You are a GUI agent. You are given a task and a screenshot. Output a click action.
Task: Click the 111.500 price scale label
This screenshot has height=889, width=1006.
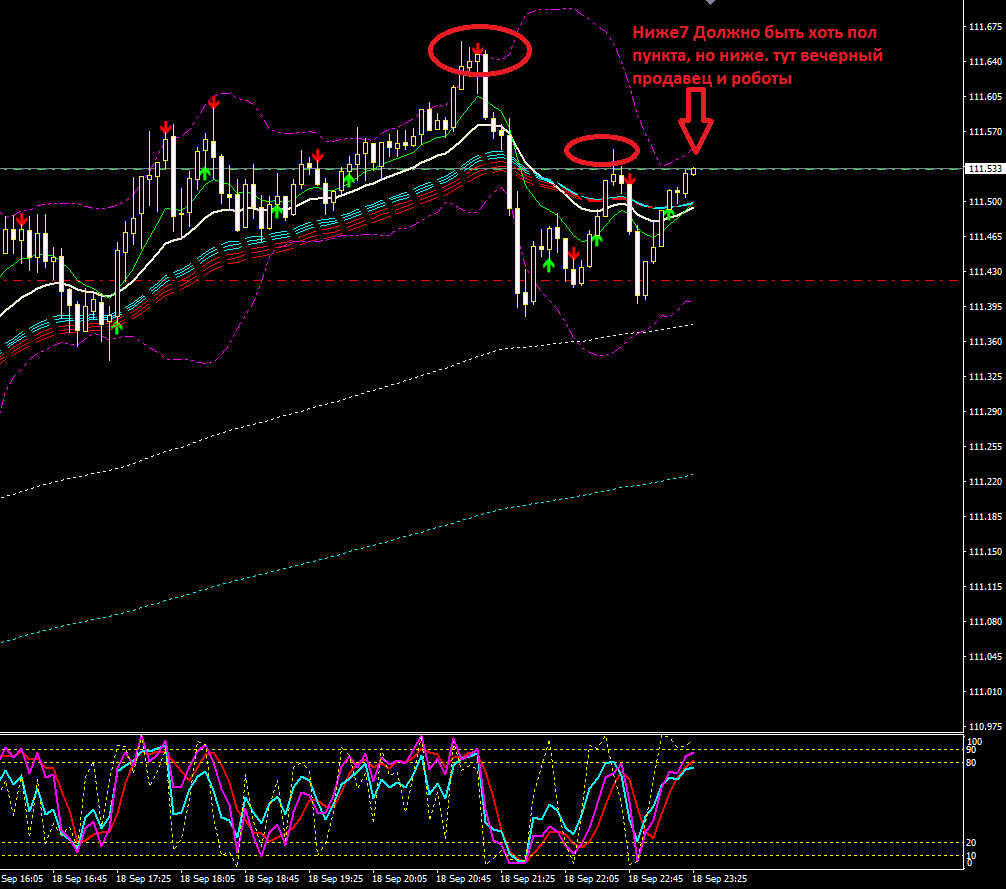[985, 202]
